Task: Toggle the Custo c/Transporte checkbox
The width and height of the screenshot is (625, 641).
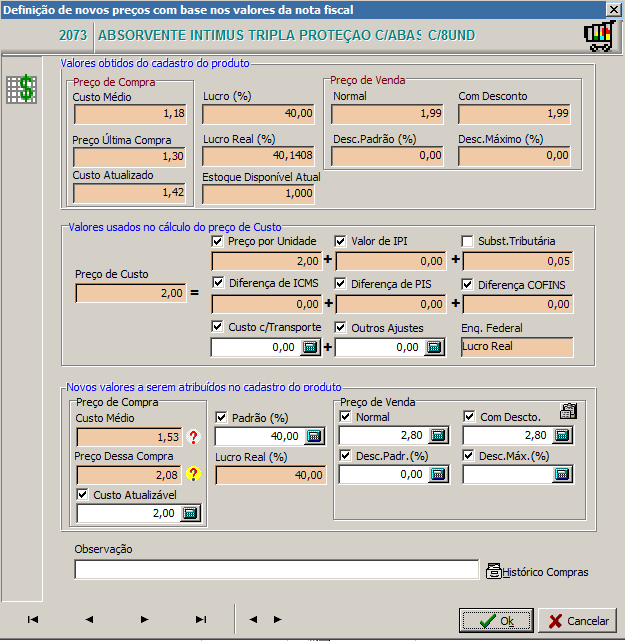Action: coord(217,326)
